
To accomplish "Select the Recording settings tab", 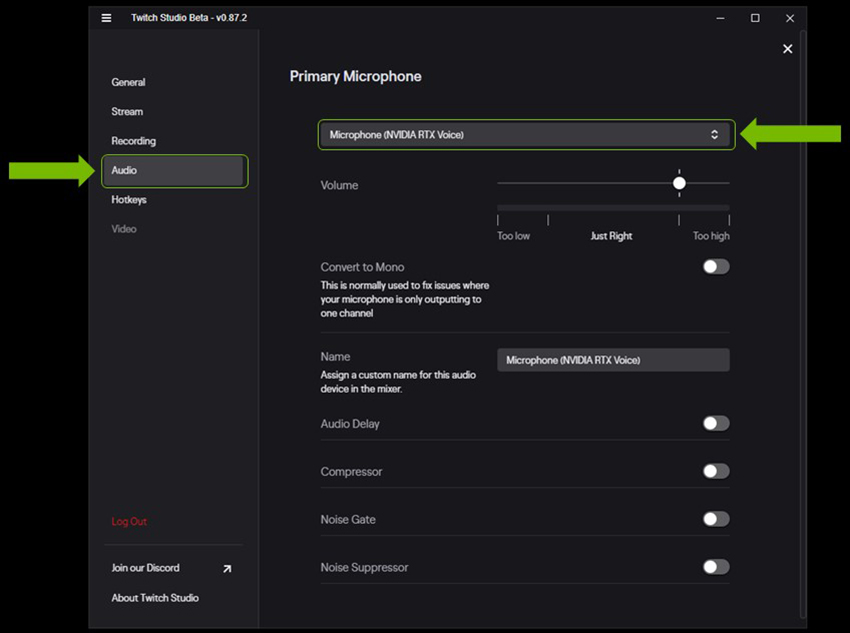I will 134,141.
